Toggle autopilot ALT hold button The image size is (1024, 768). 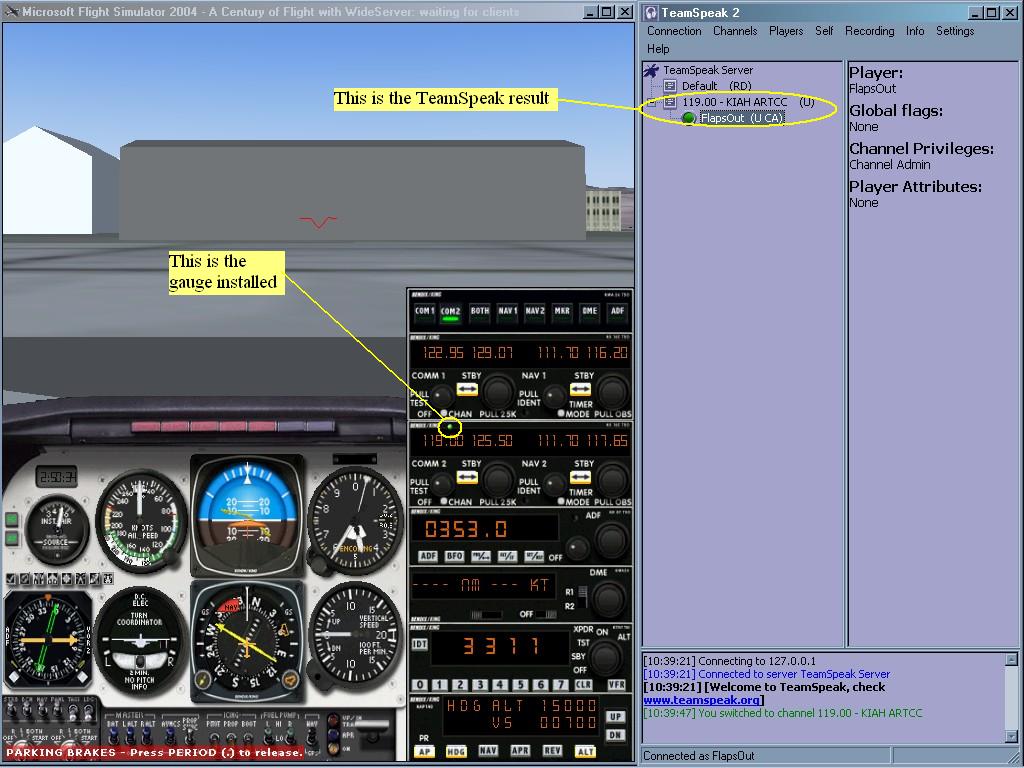click(585, 751)
